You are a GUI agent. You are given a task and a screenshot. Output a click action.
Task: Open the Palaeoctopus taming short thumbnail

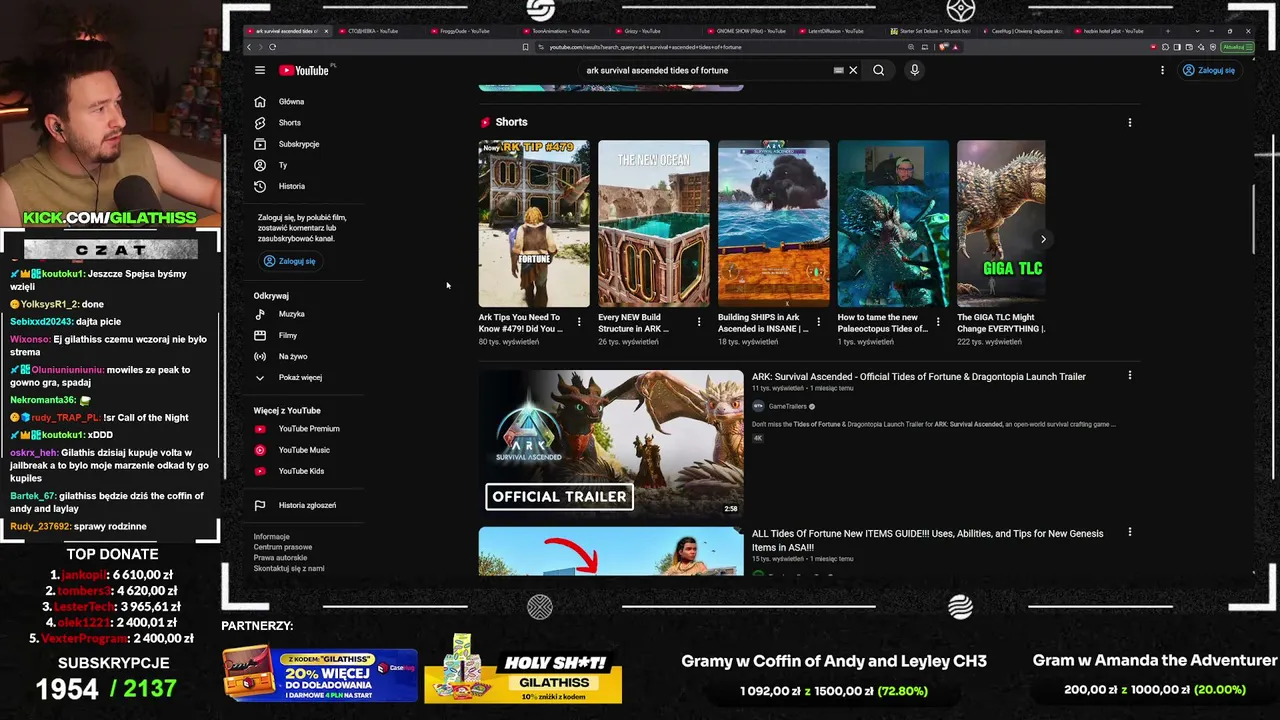tap(893, 223)
